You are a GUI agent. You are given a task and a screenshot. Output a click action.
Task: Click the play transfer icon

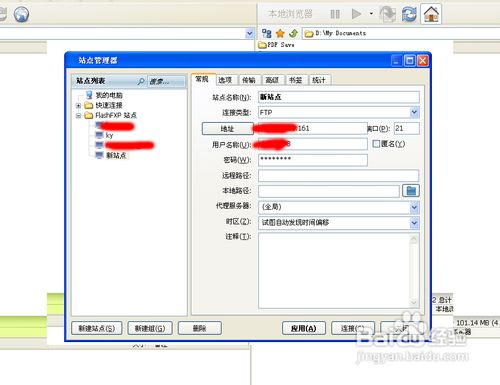tap(356, 14)
